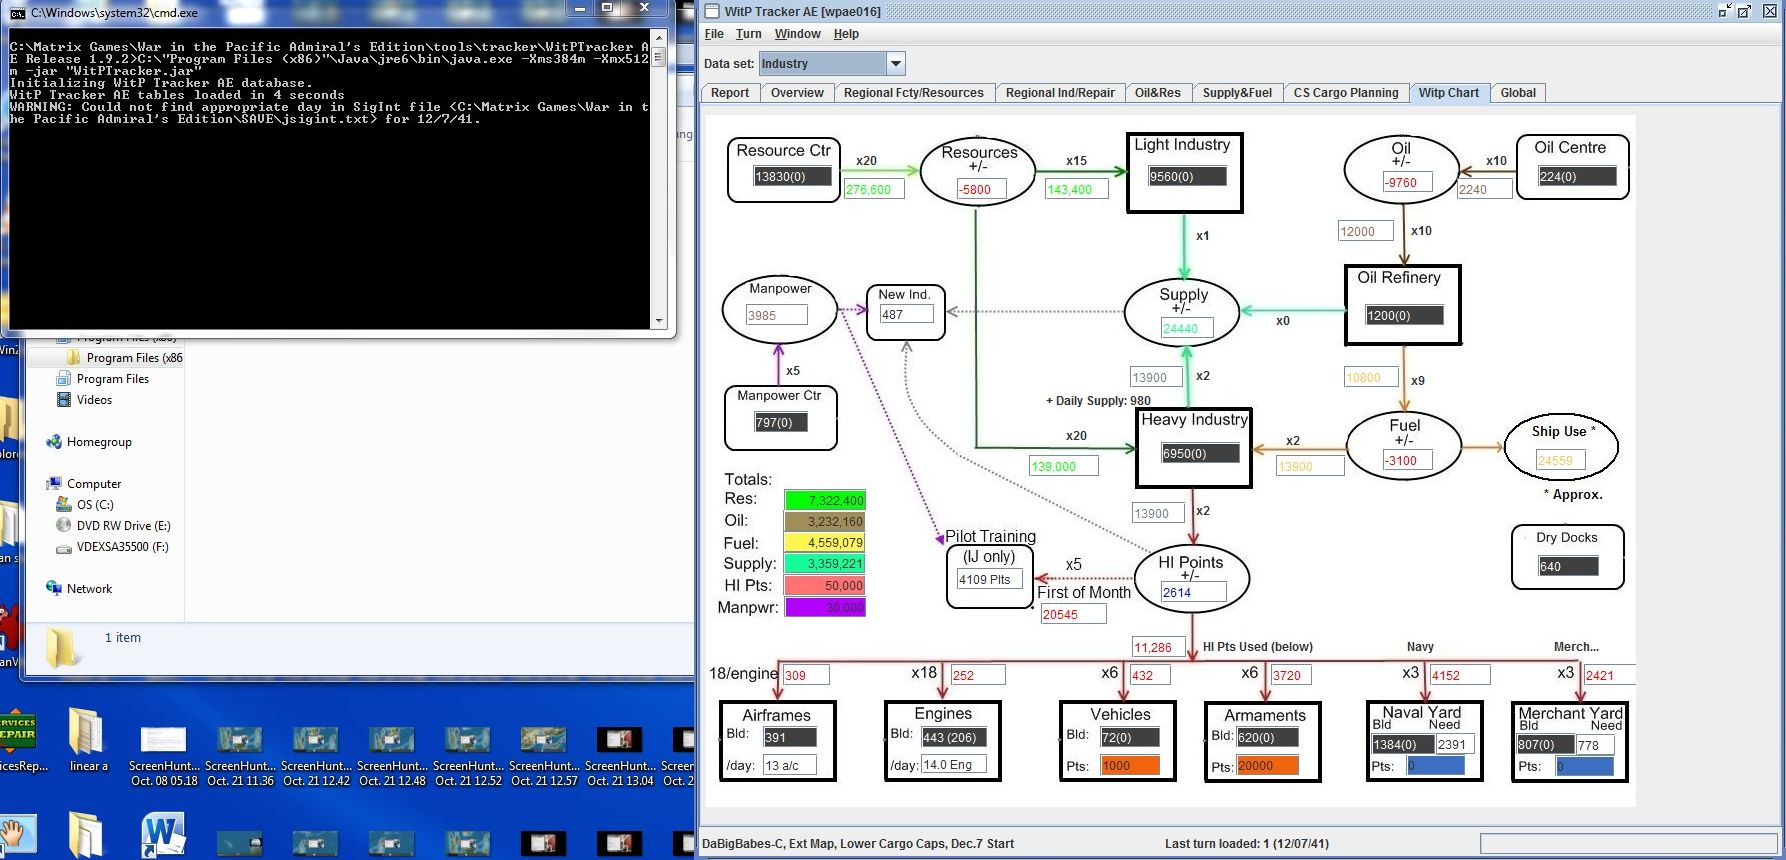
Task: Select ScreenHunt Oct. 21 13.04 desktop icon
Action: coord(620,754)
